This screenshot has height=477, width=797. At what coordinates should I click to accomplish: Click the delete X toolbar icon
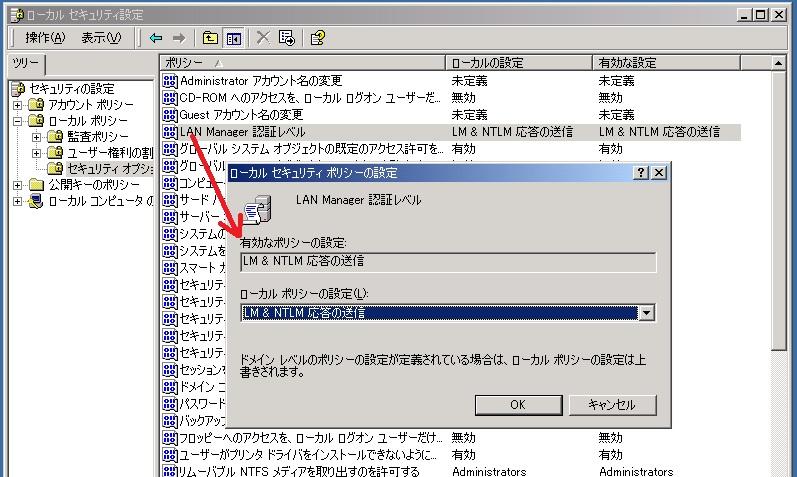(263, 38)
